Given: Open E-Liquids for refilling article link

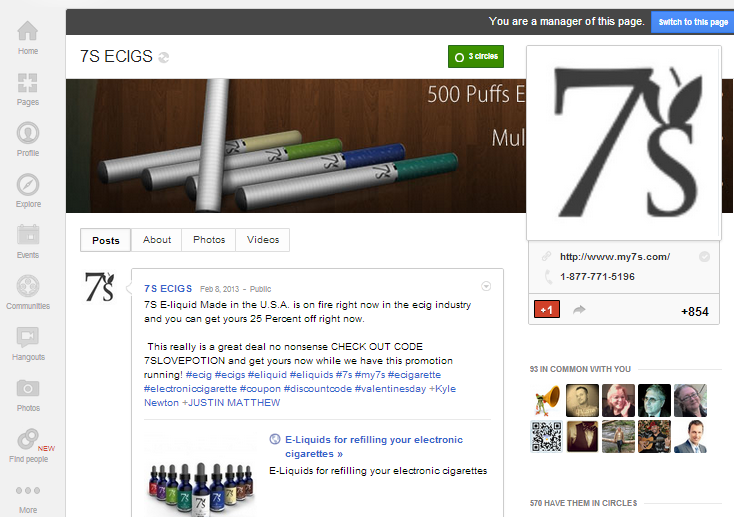Looking at the screenshot, I should (x=374, y=447).
